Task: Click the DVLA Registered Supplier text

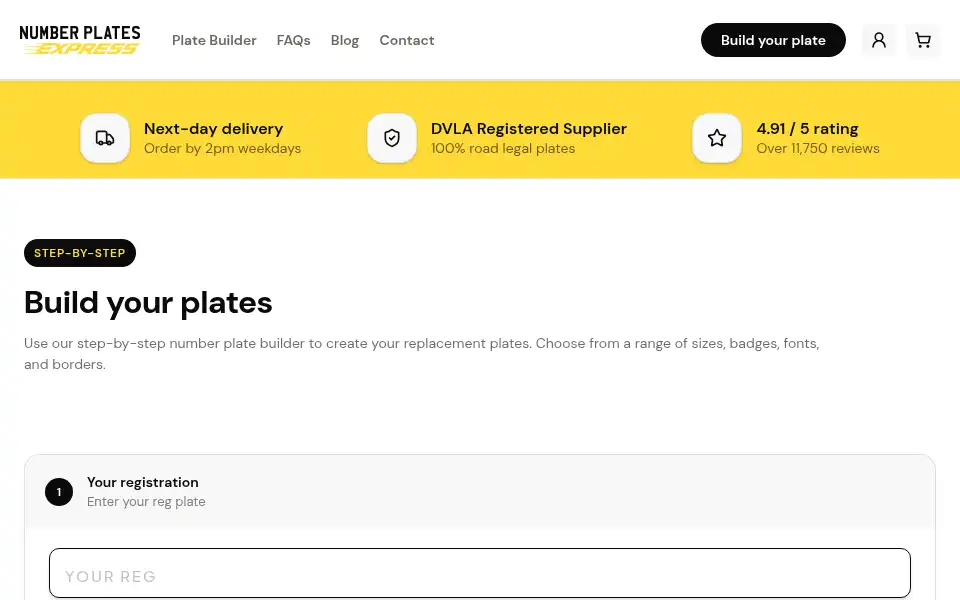Action: pos(529,129)
